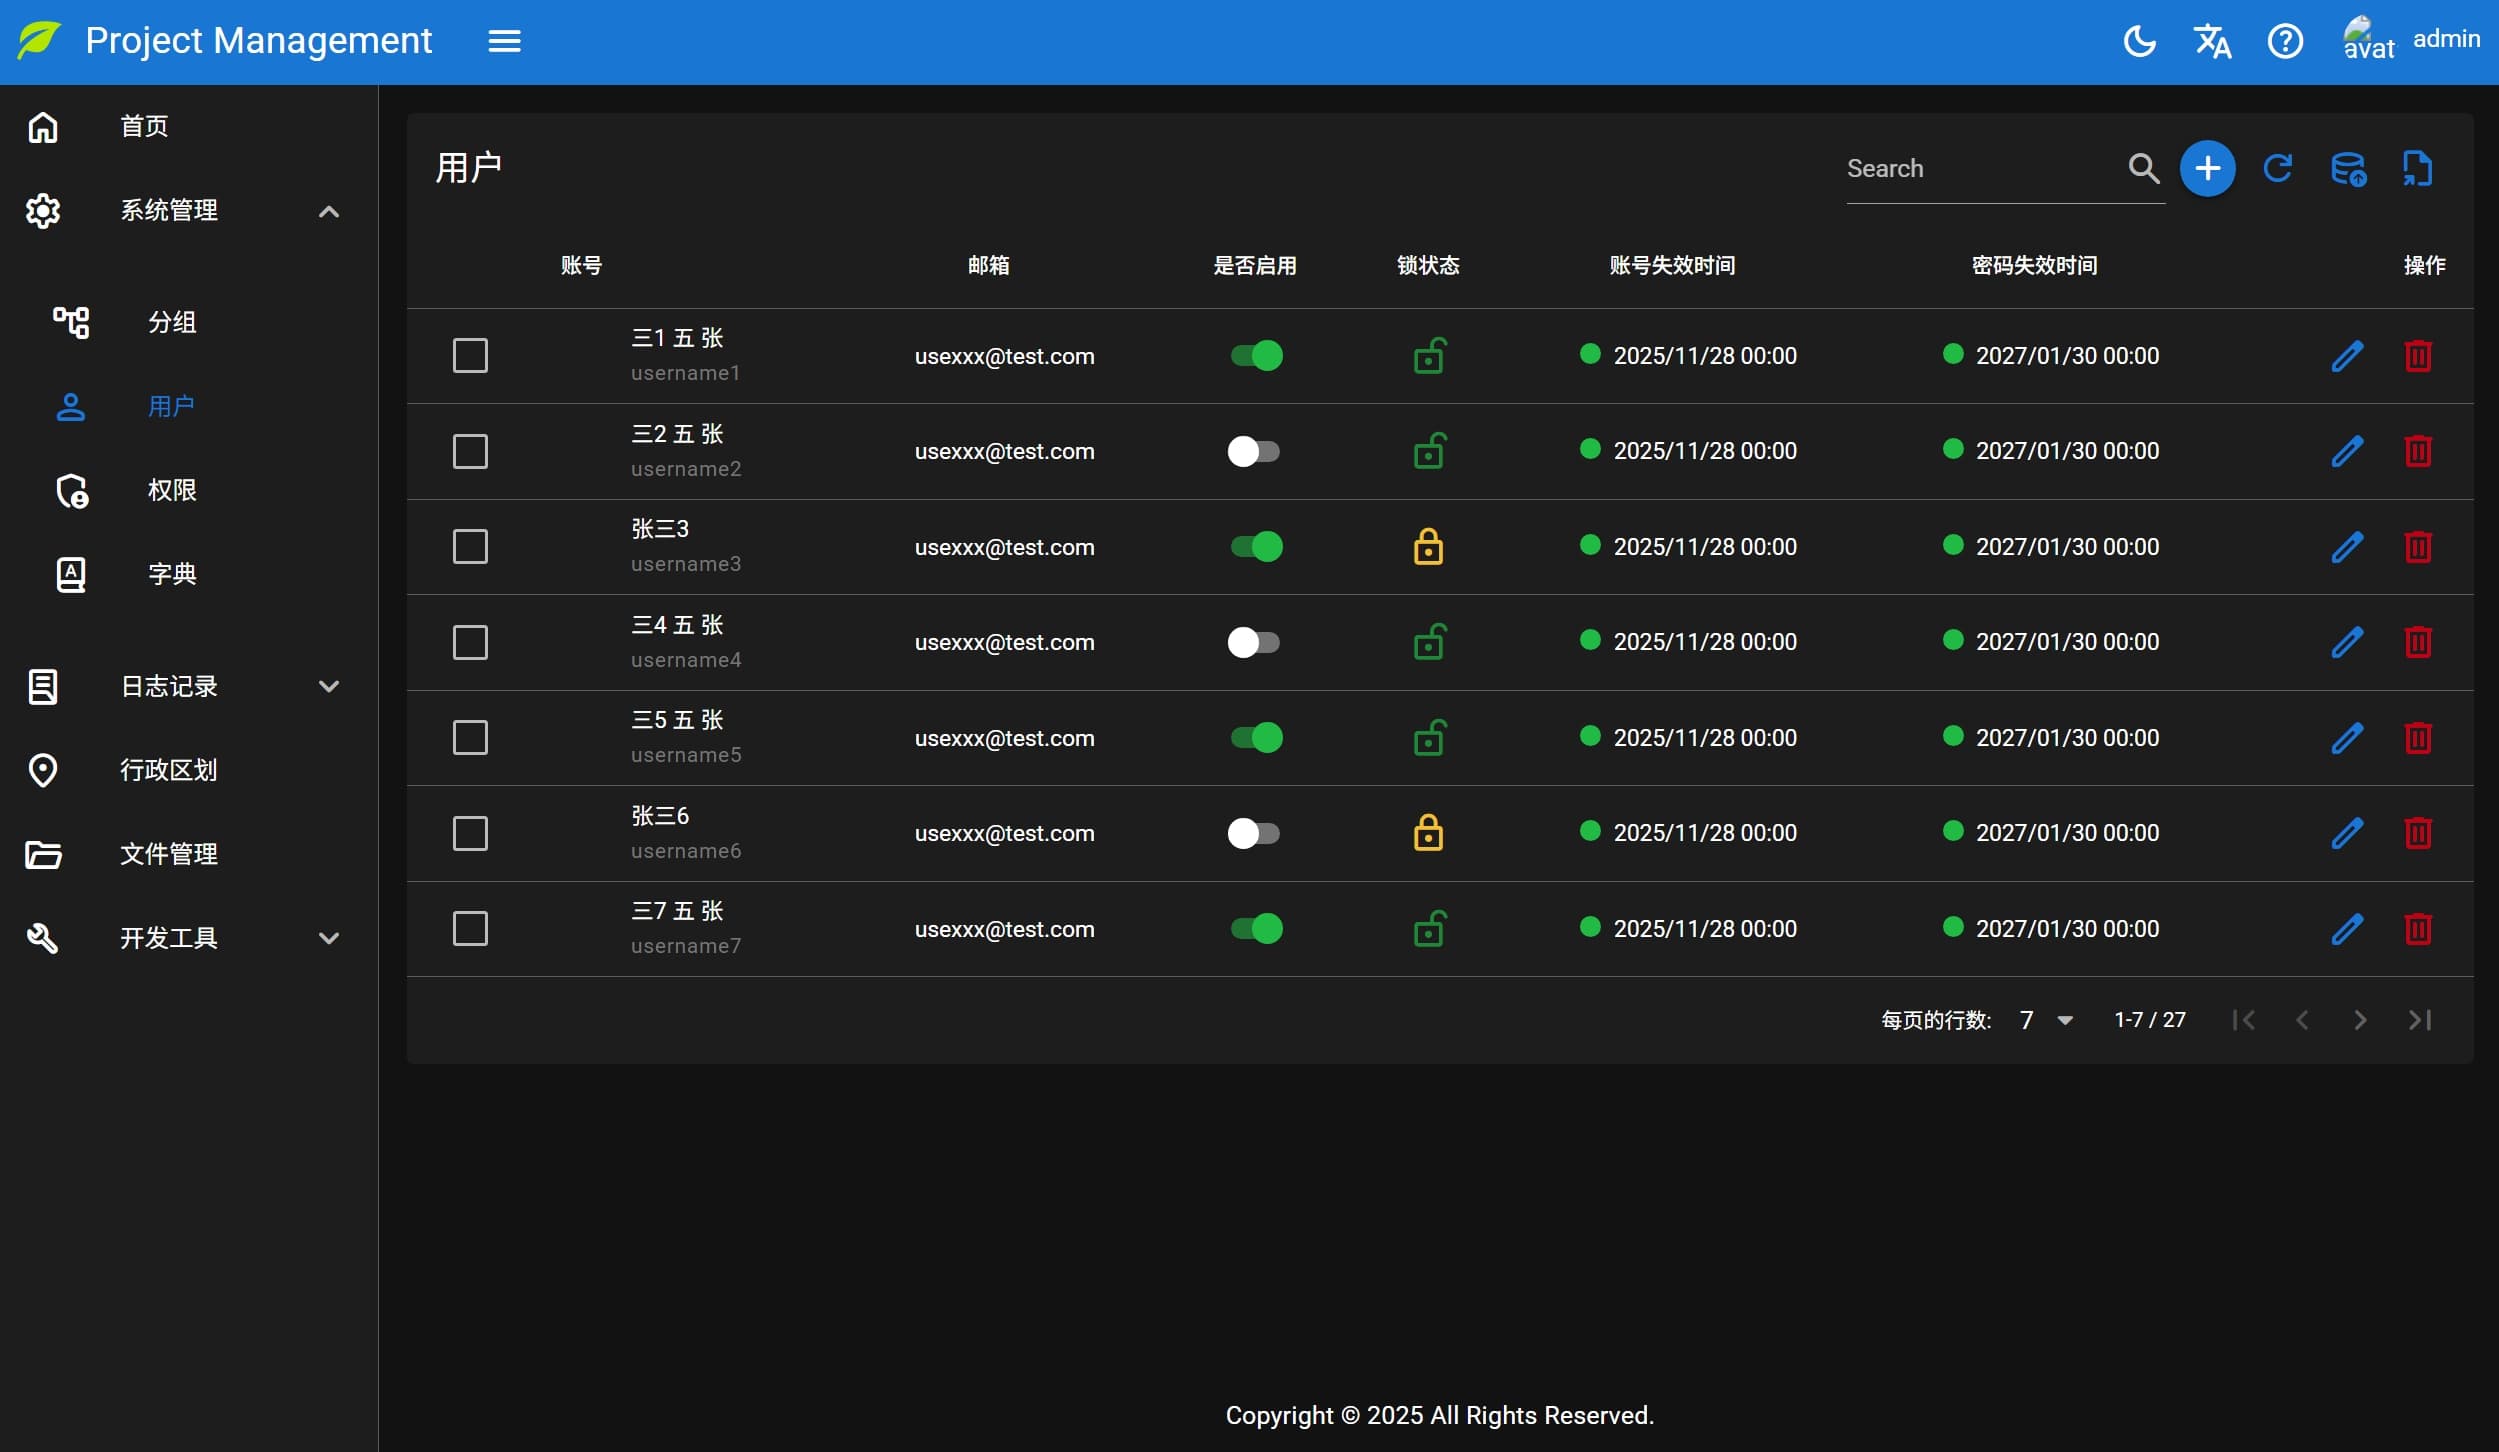The image size is (2499, 1452).
Task: Go to next page of users
Action: 2360,1020
